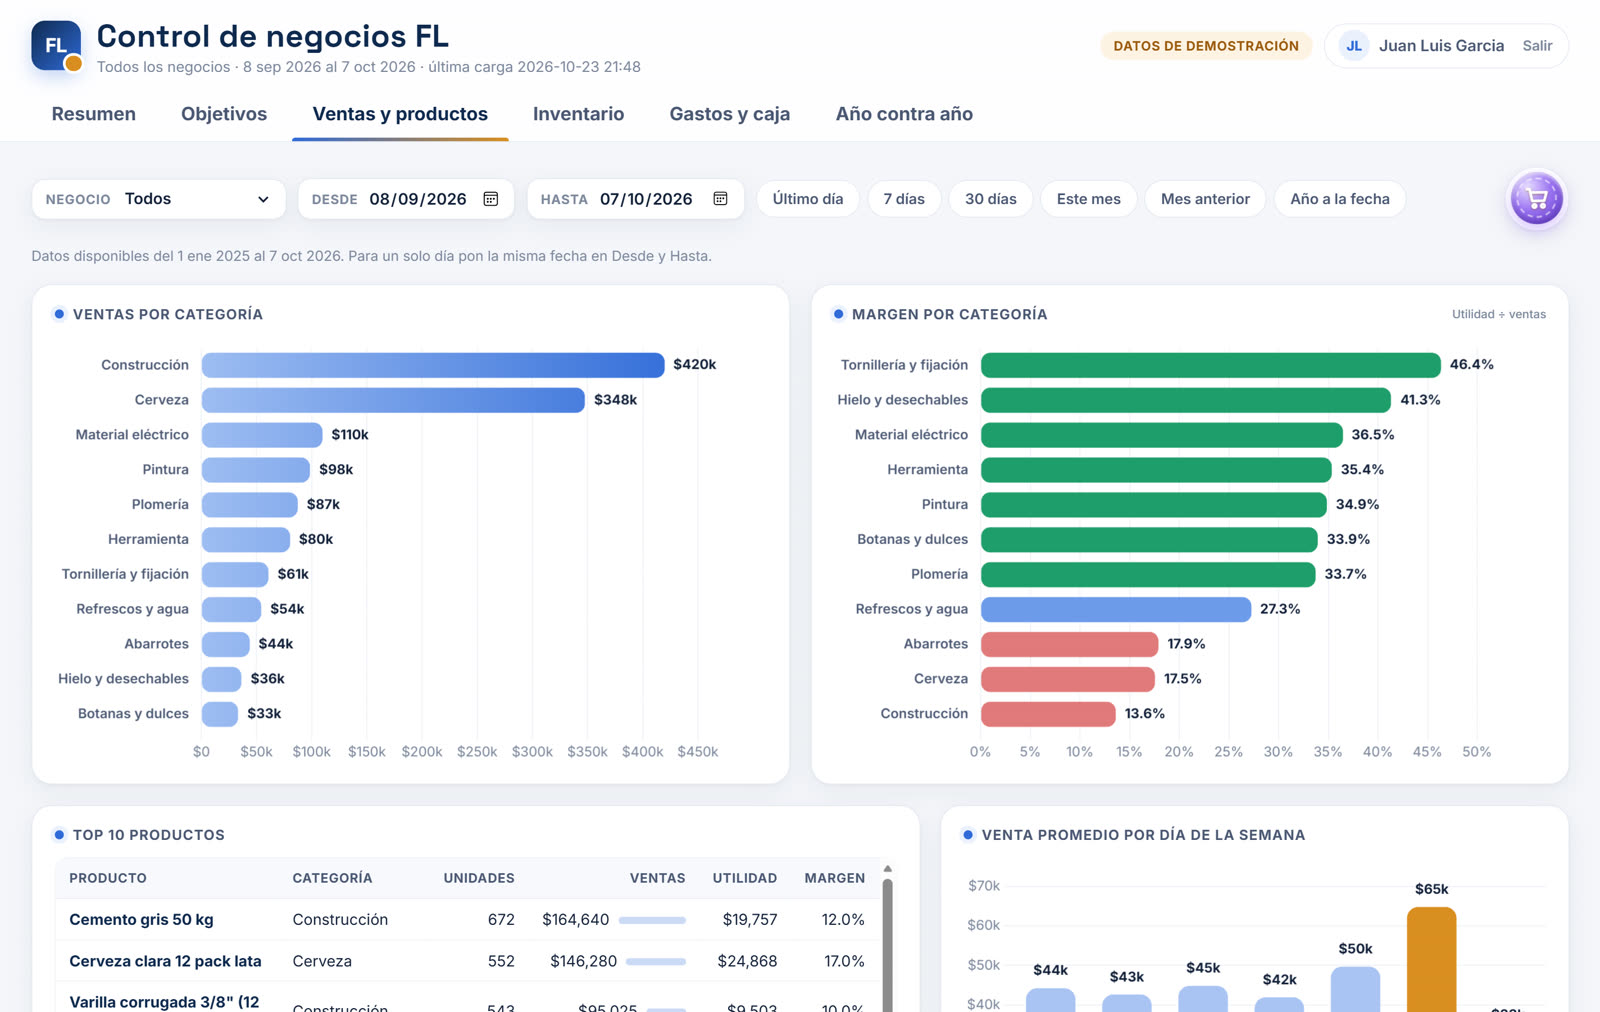Click the Producto column header
The image size is (1600, 1012).
[108, 878]
